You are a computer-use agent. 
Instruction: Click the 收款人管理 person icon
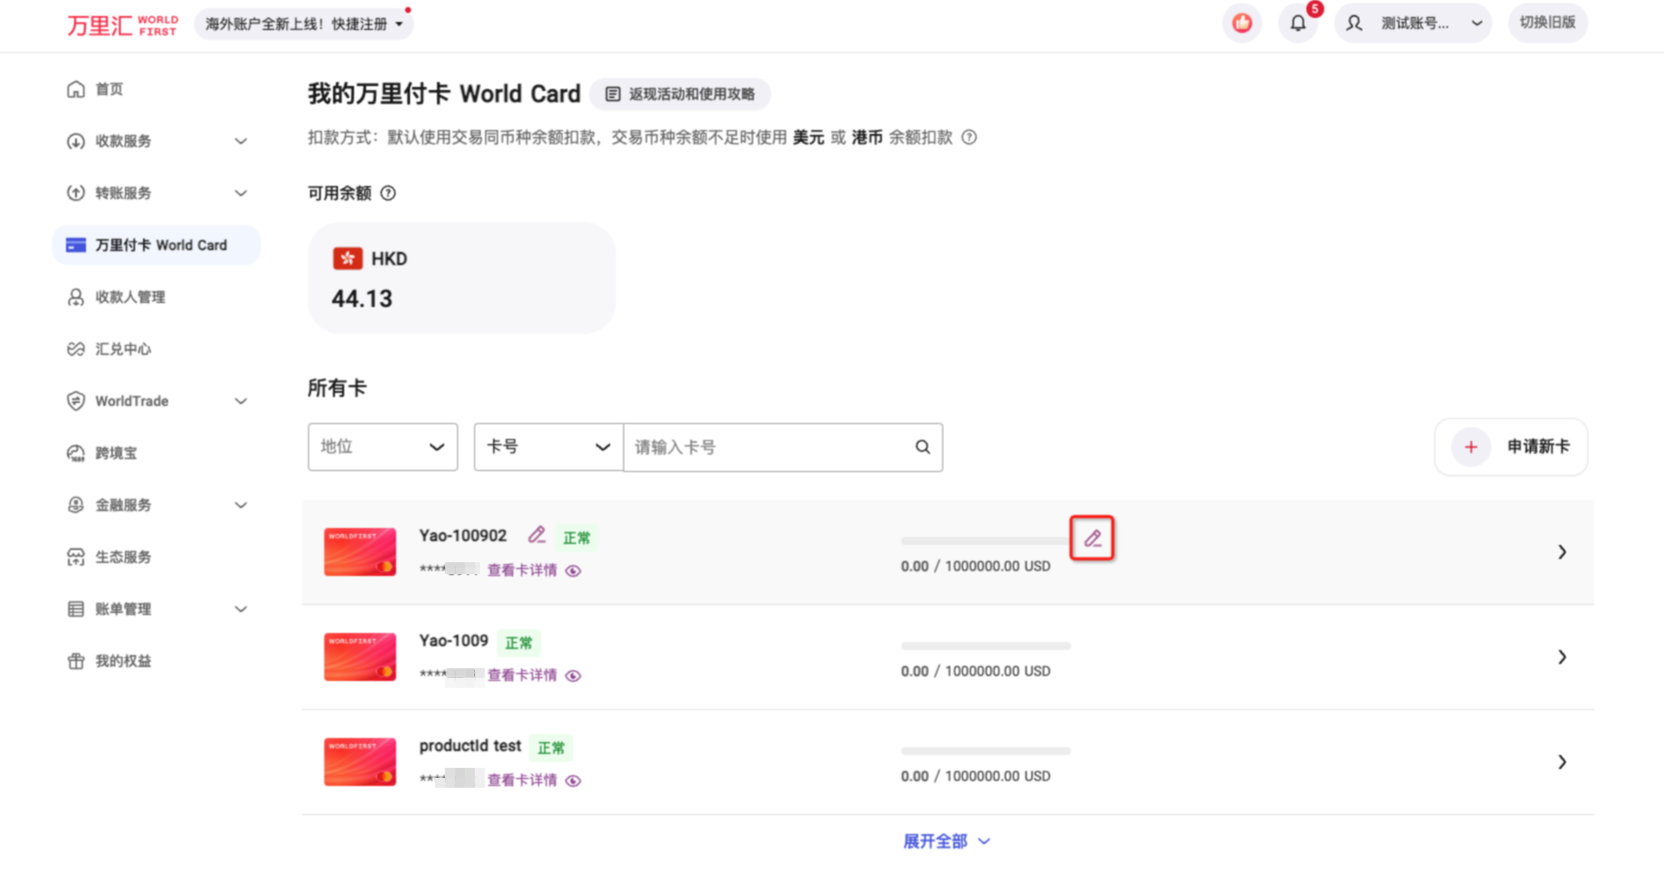click(x=76, y=297)
